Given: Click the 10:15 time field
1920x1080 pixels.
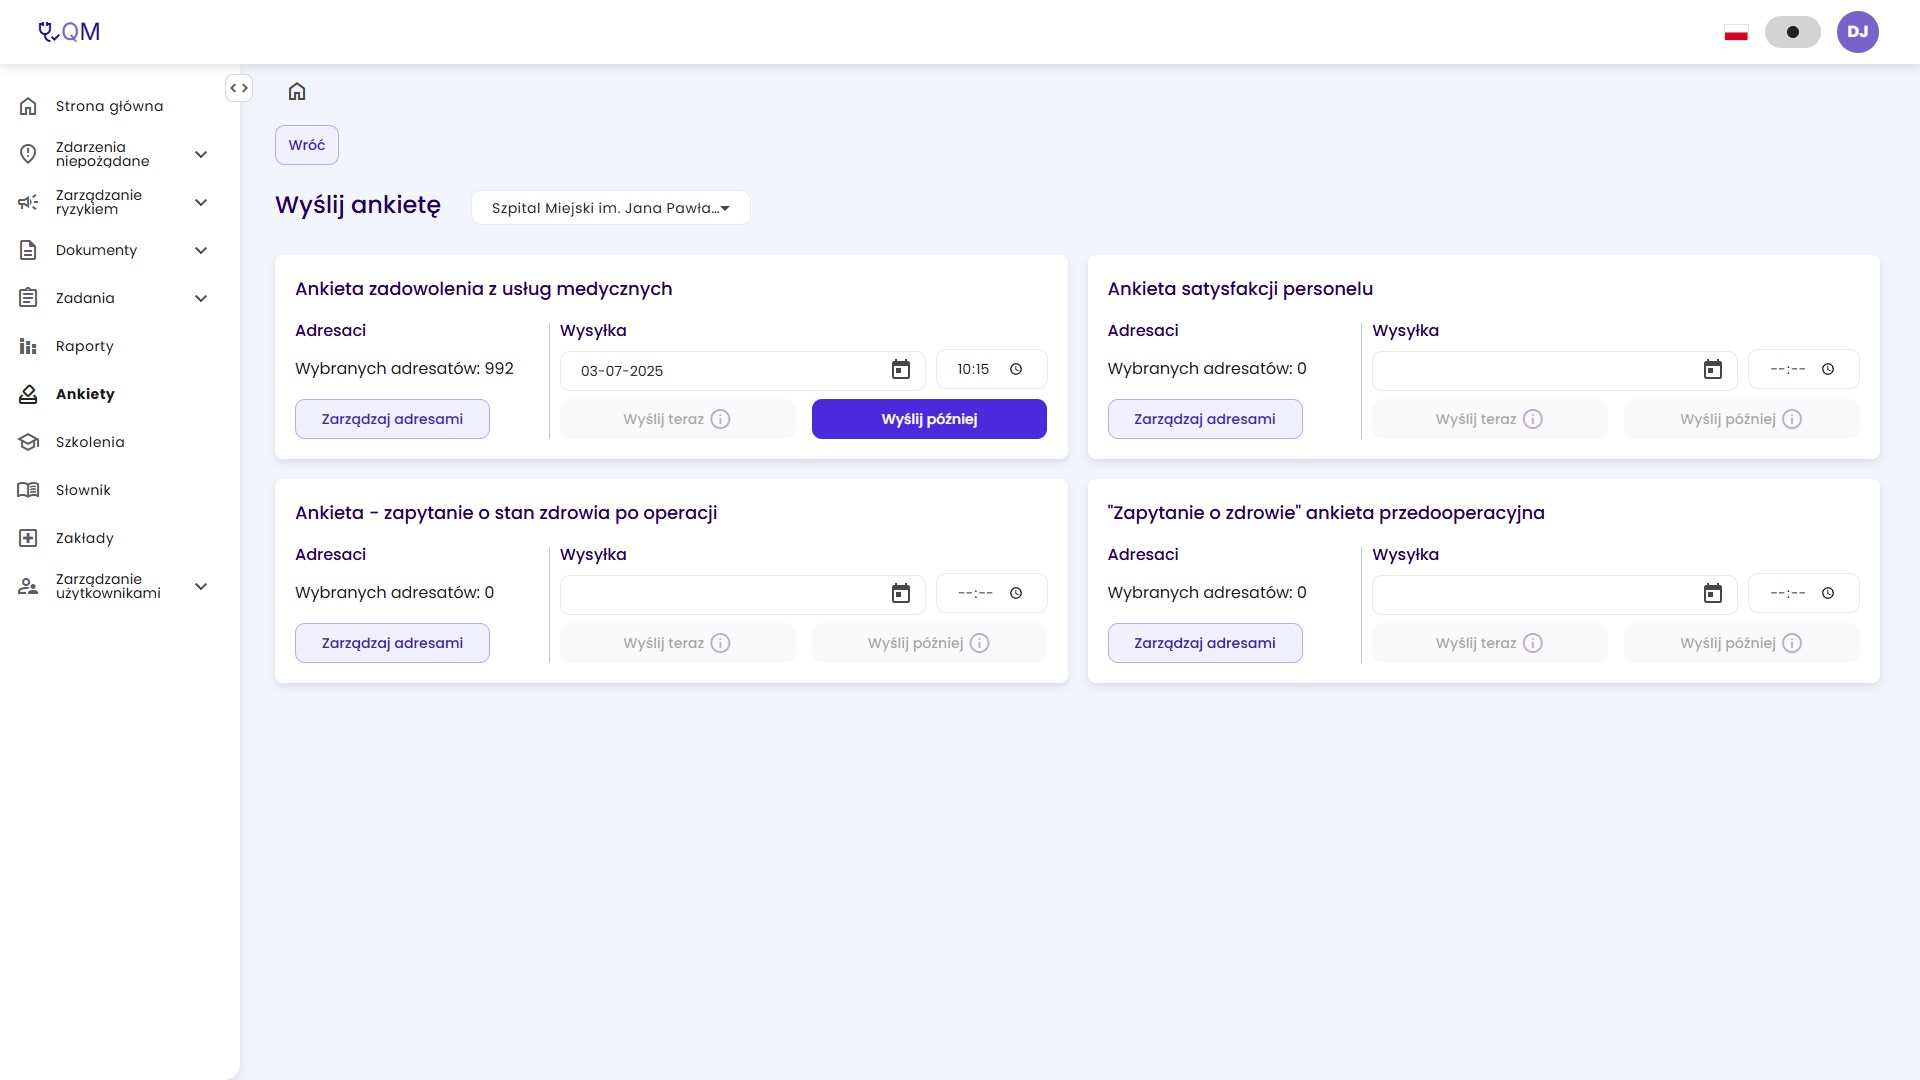Looking at the screenshot, I should pyautogui.click(x=991, y=369).
